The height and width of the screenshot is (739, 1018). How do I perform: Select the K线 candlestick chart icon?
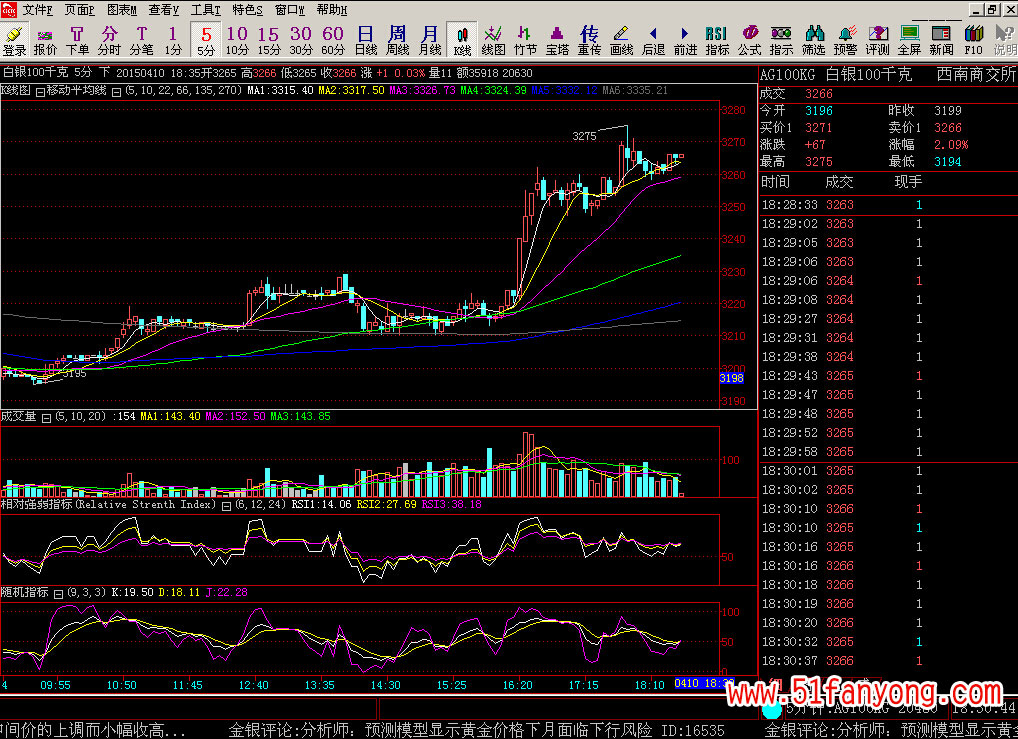coord(462,40)
